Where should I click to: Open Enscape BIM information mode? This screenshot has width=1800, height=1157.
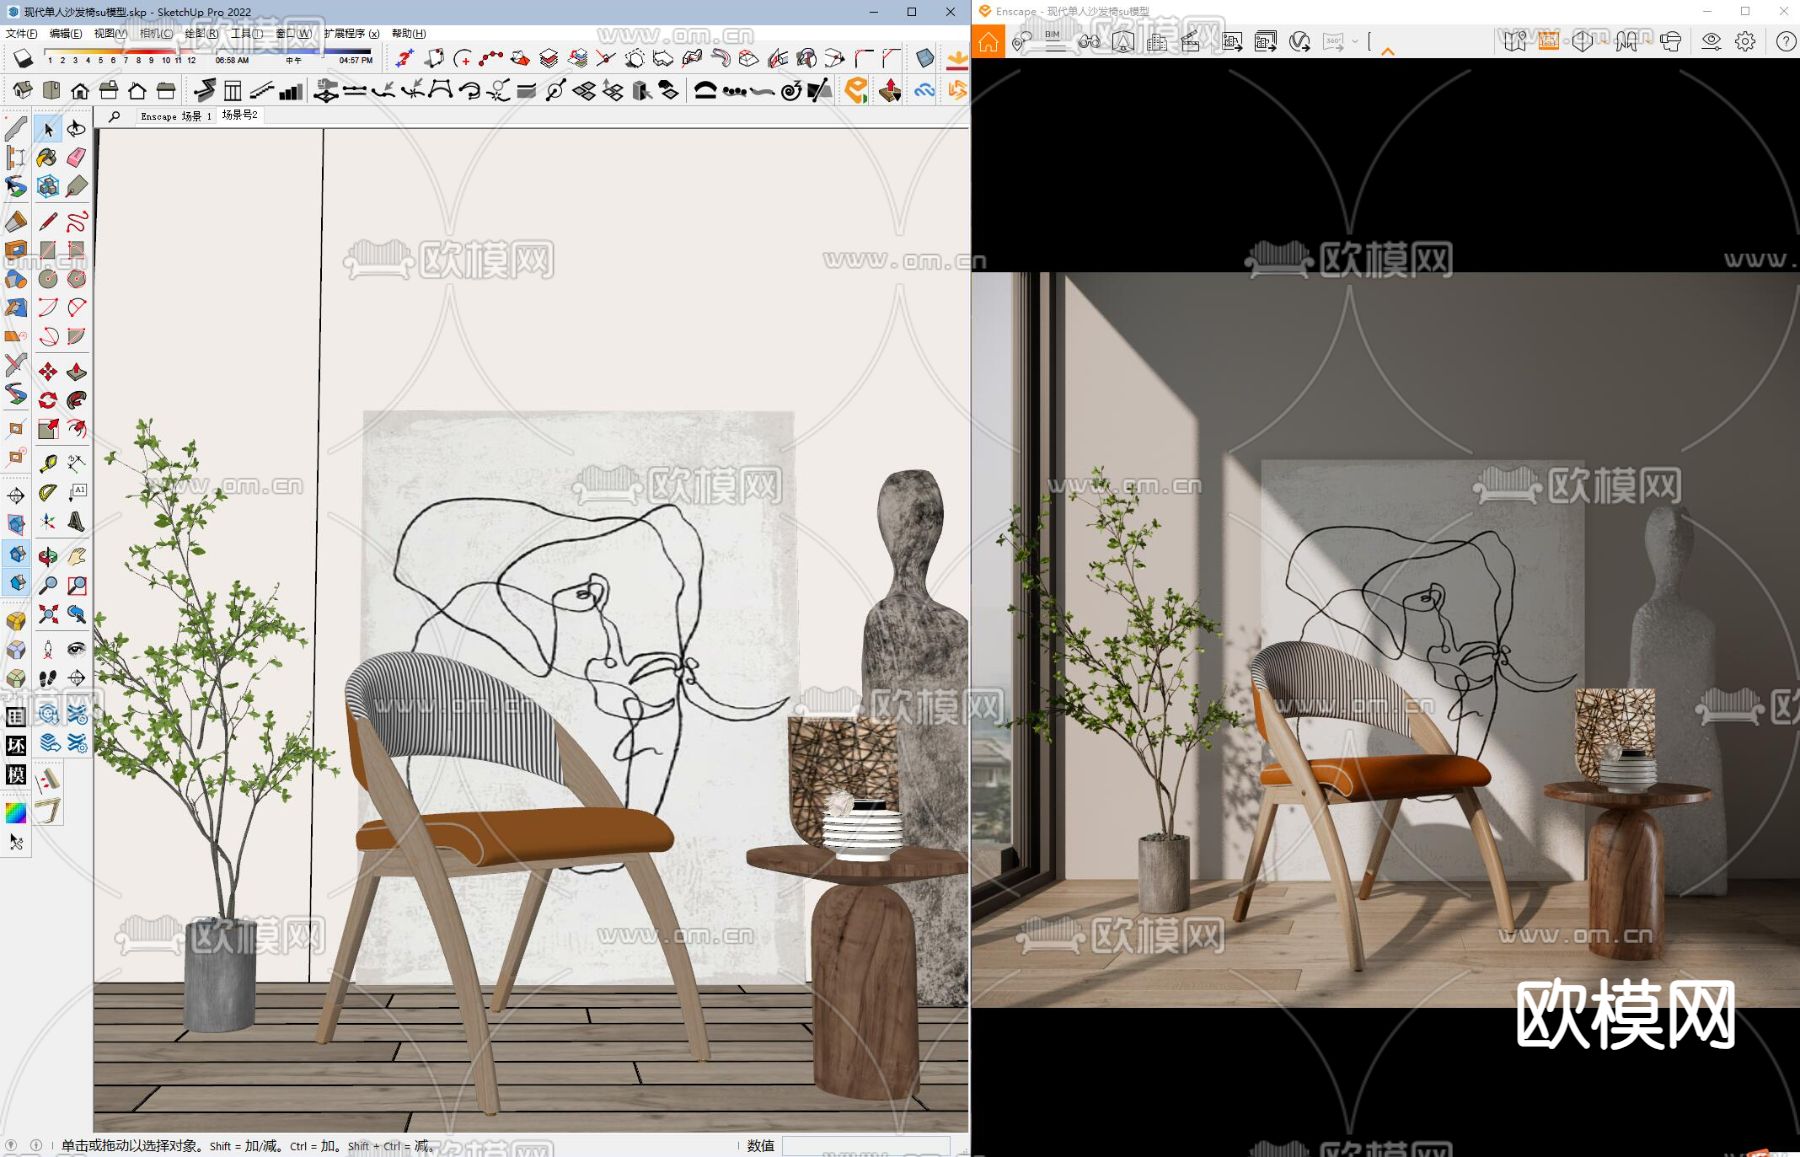tap(1054, 41)
